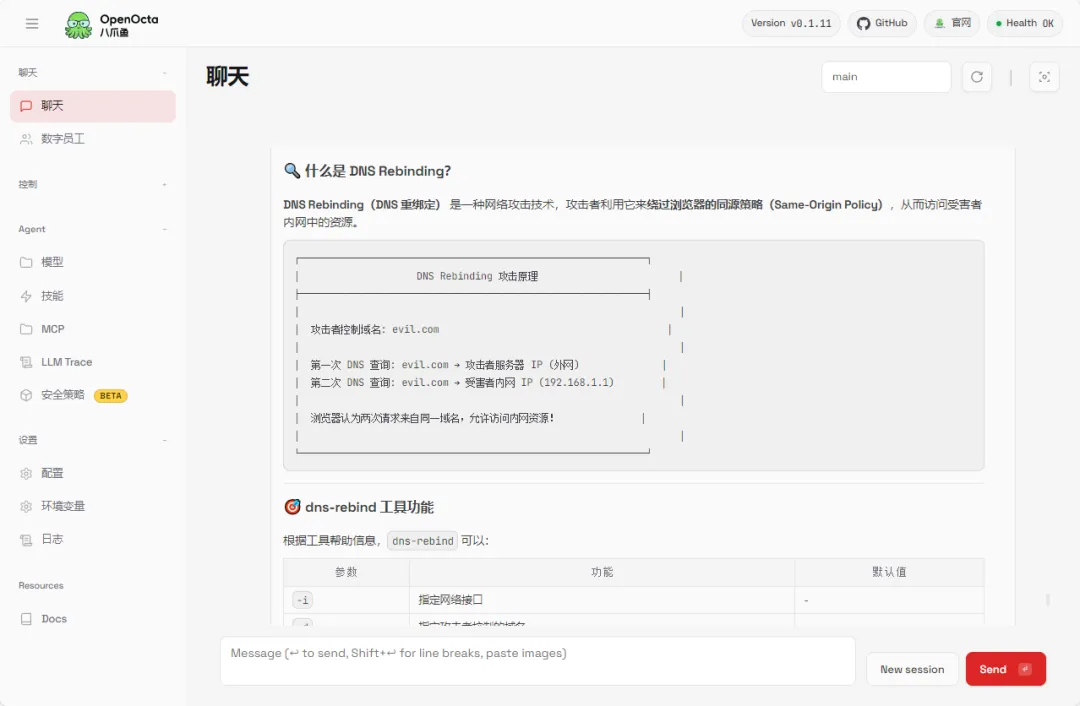
Task: Click the 默认值 table column header
Action: click(x=889, y=572)
